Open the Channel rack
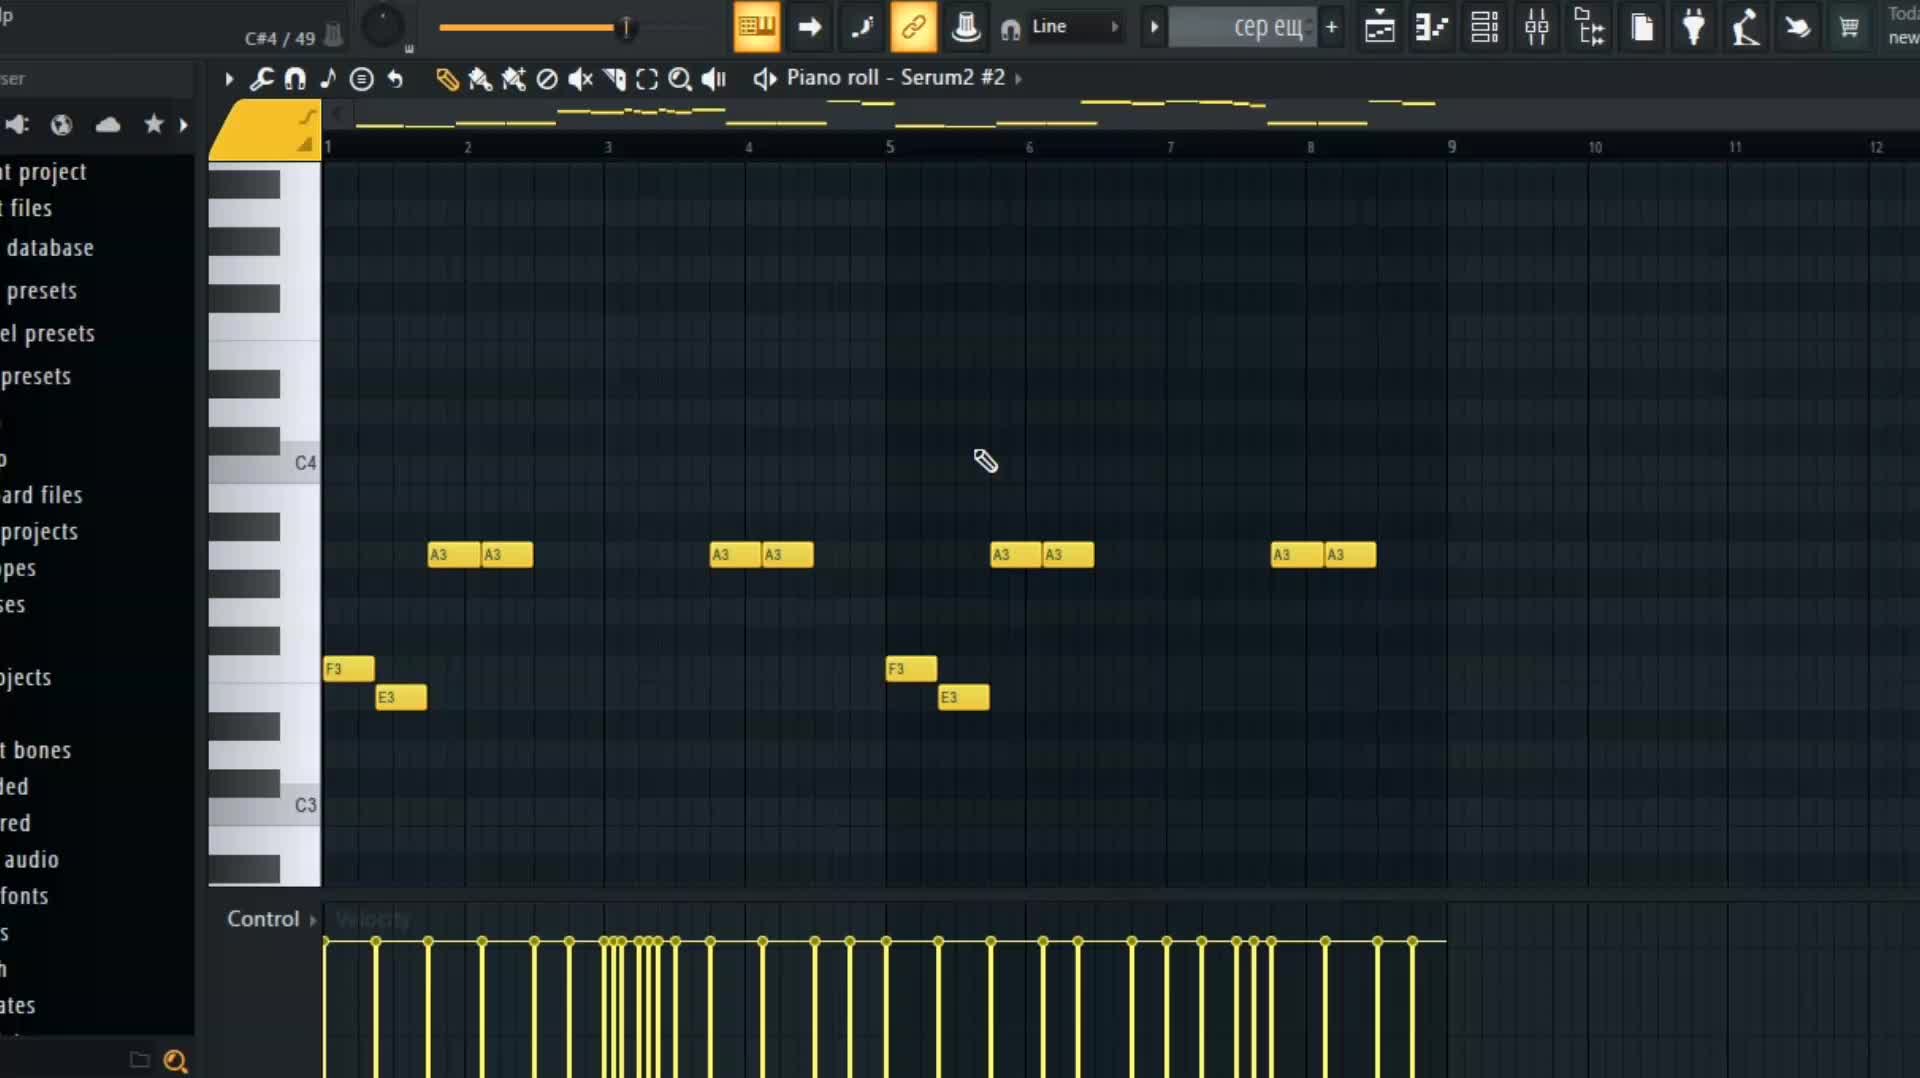This screenshot has width=1920, height=1078. pos(1485,27)
